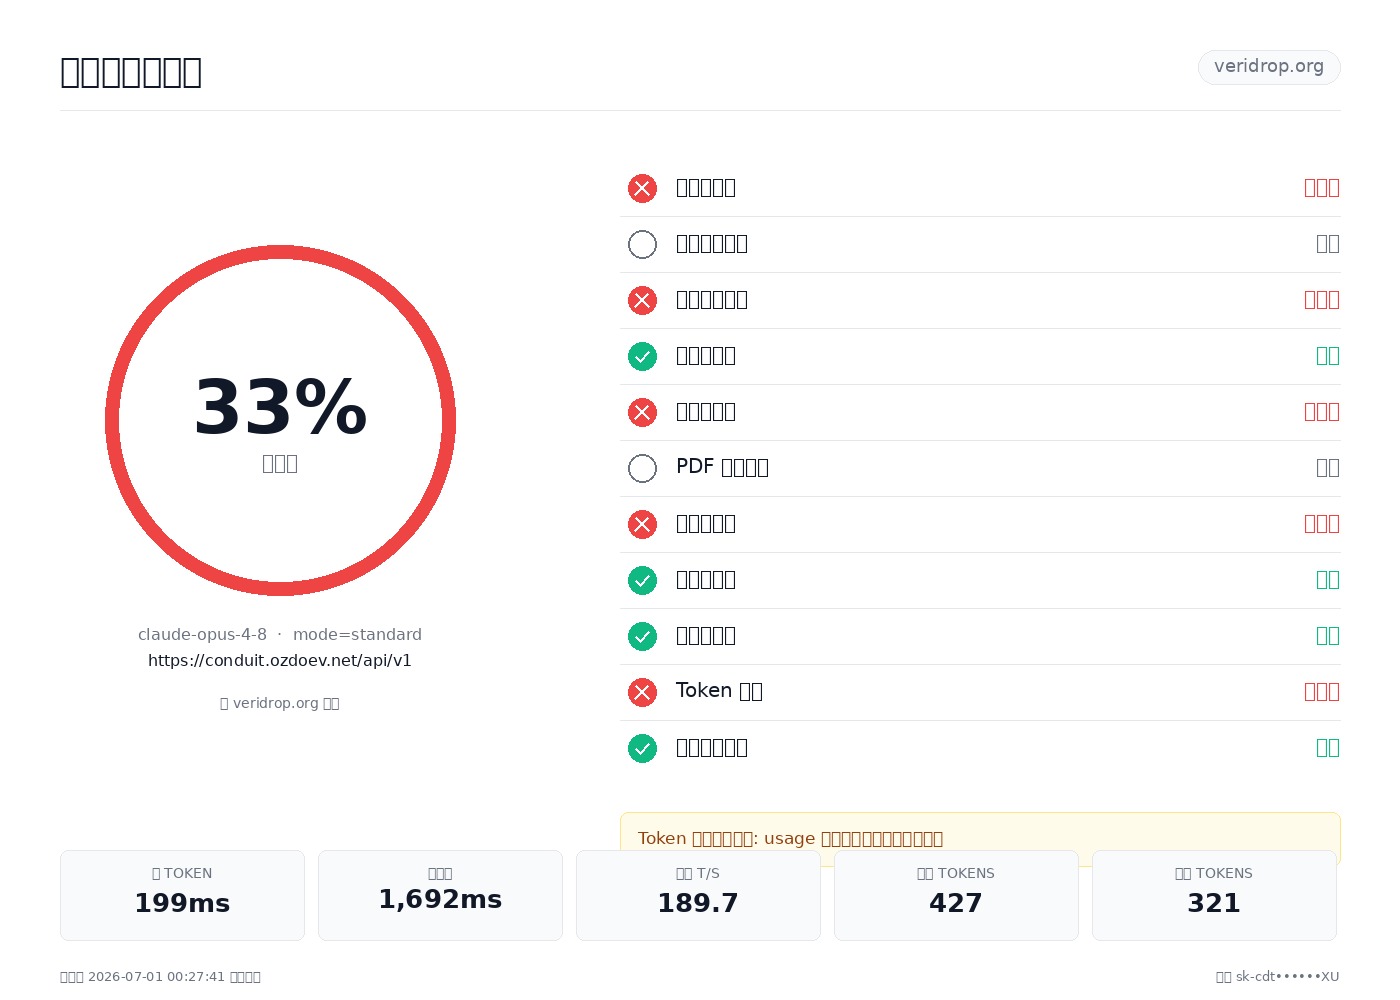1400x1000 pixels.
Task: Click the 33% score text
Action: [280, 407]
